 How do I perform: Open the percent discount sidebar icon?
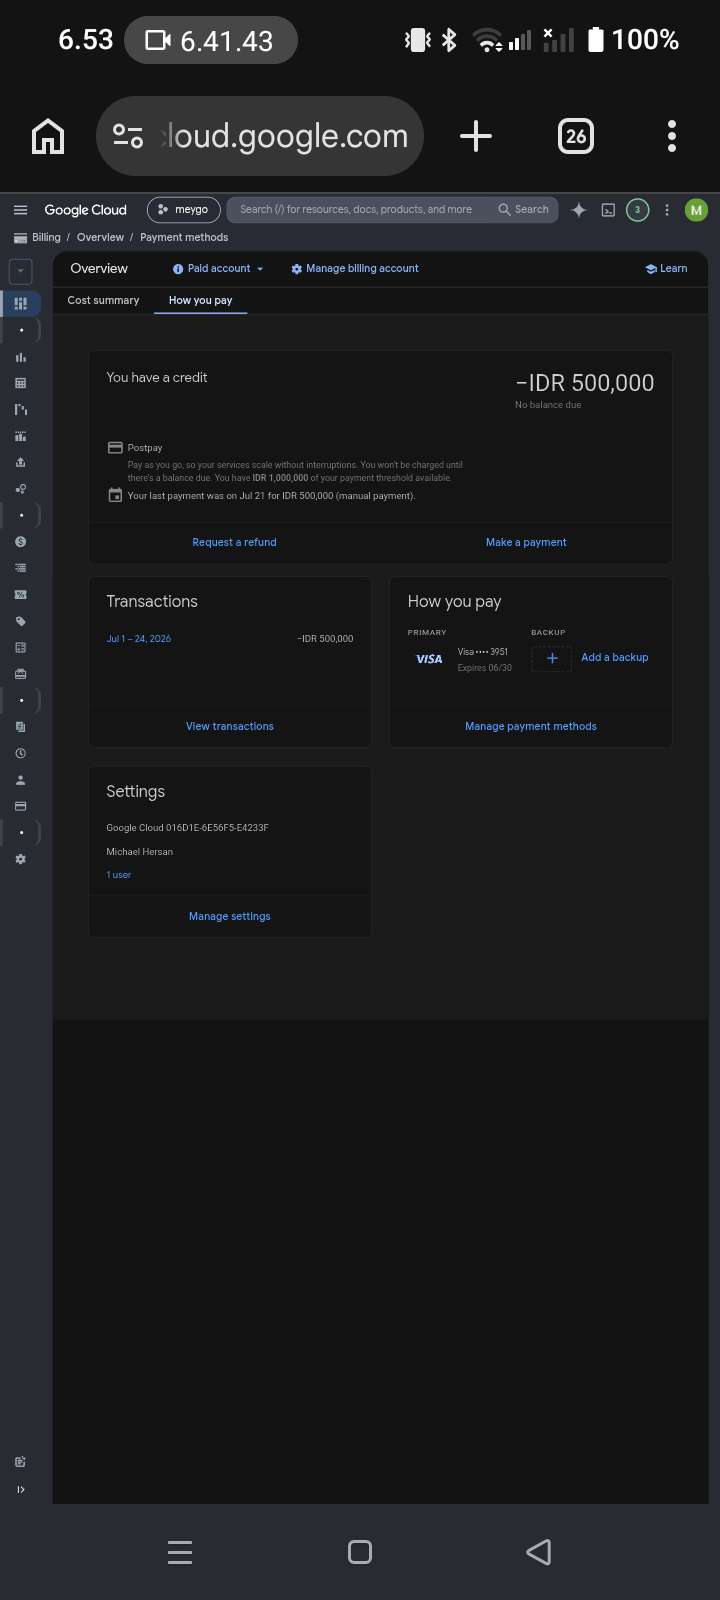(x=21, y=594)
